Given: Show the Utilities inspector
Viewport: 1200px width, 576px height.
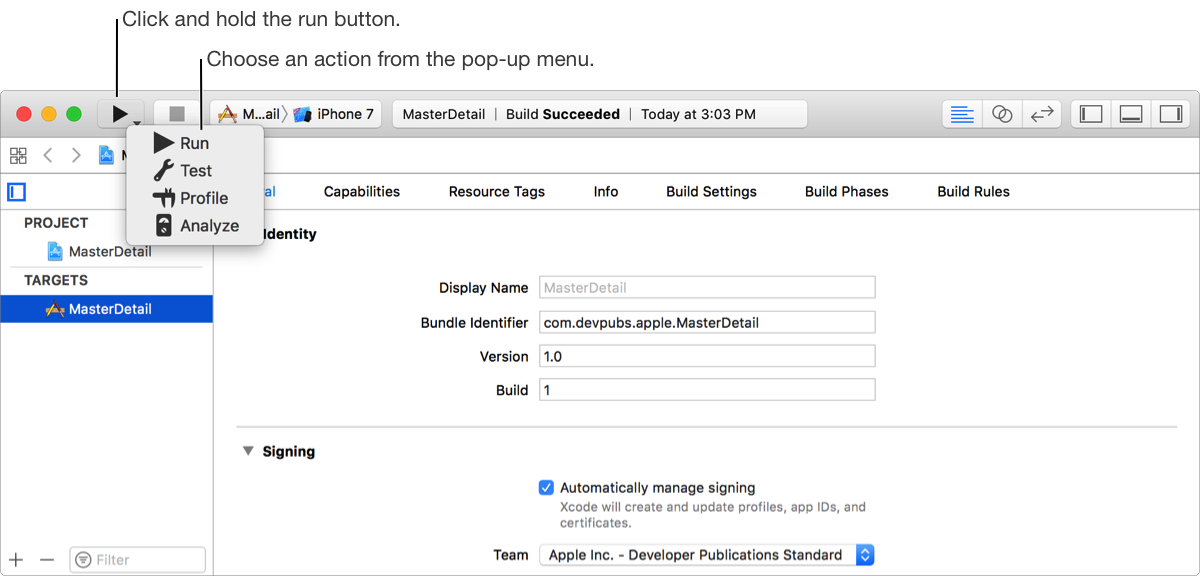Looking at the screenshot, I should tap(1170, 113).
